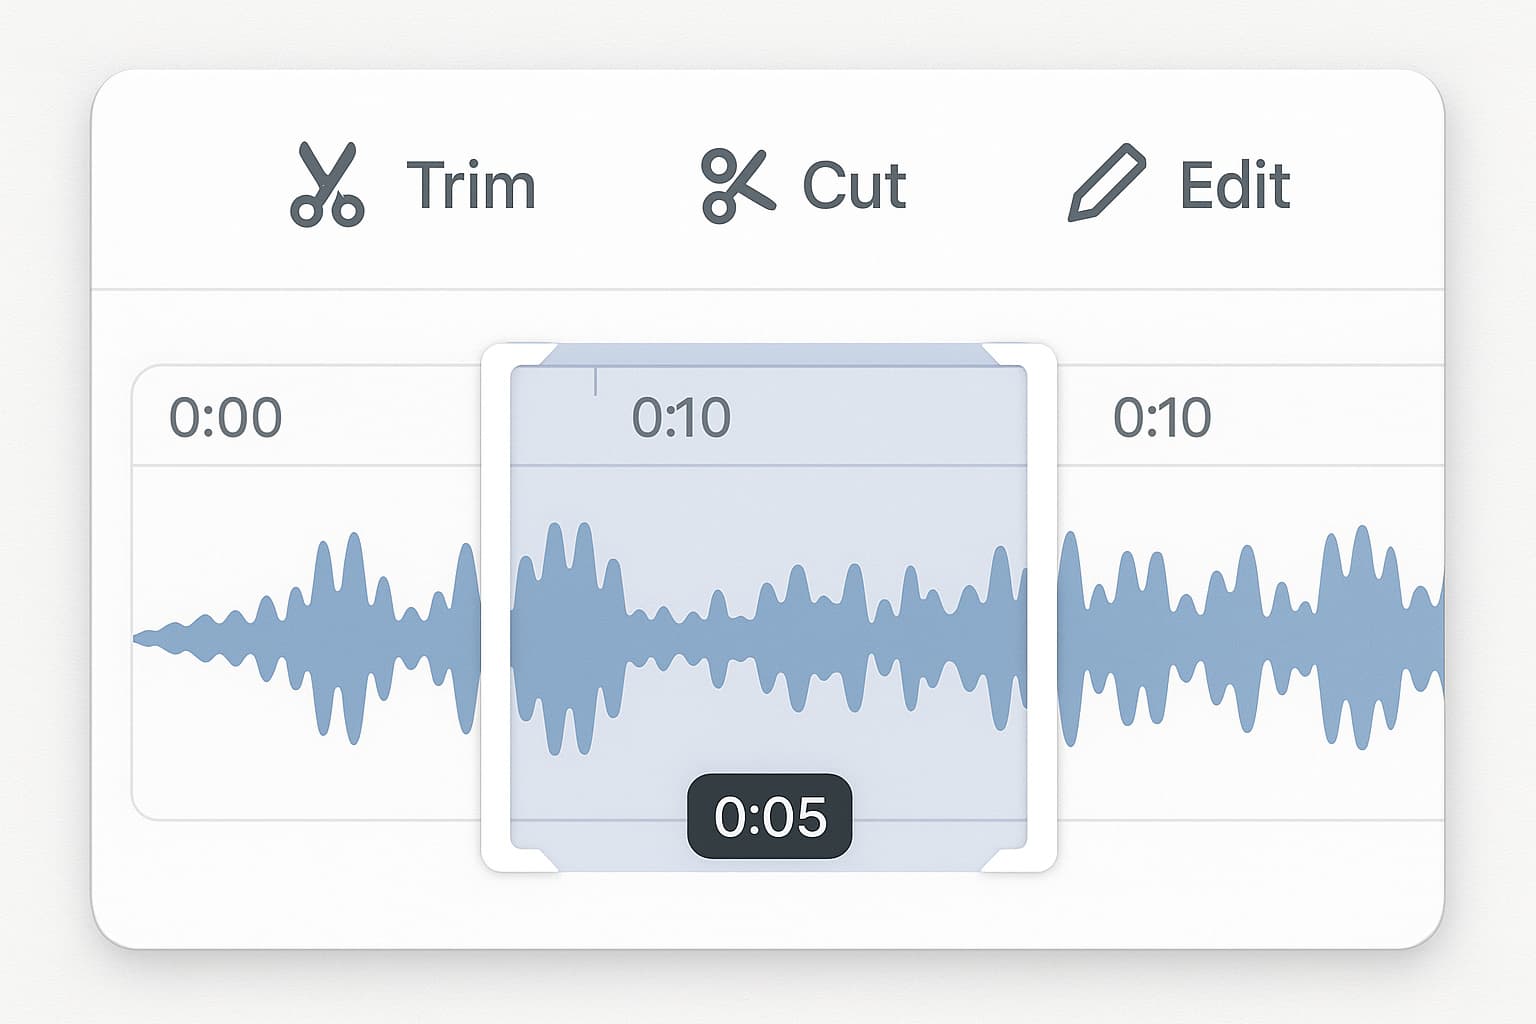Click the Cut scissors icon

coord(738,186)
